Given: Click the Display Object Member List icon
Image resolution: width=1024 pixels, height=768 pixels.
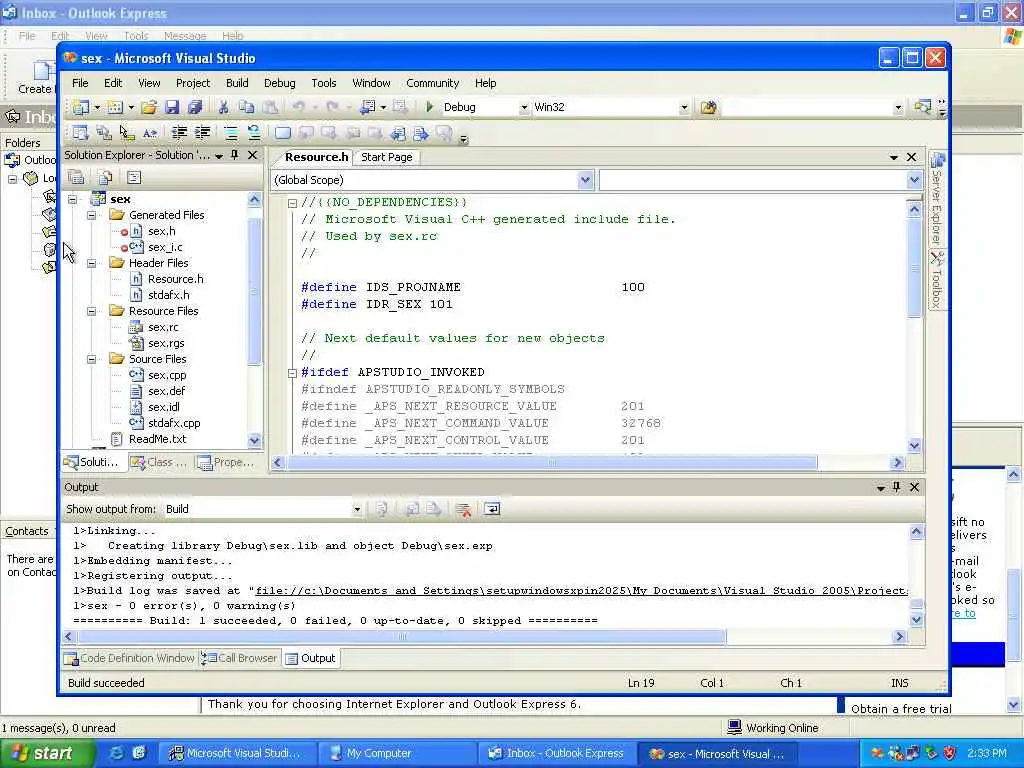Looking at the screenshot, I should (x=80, y=133).
